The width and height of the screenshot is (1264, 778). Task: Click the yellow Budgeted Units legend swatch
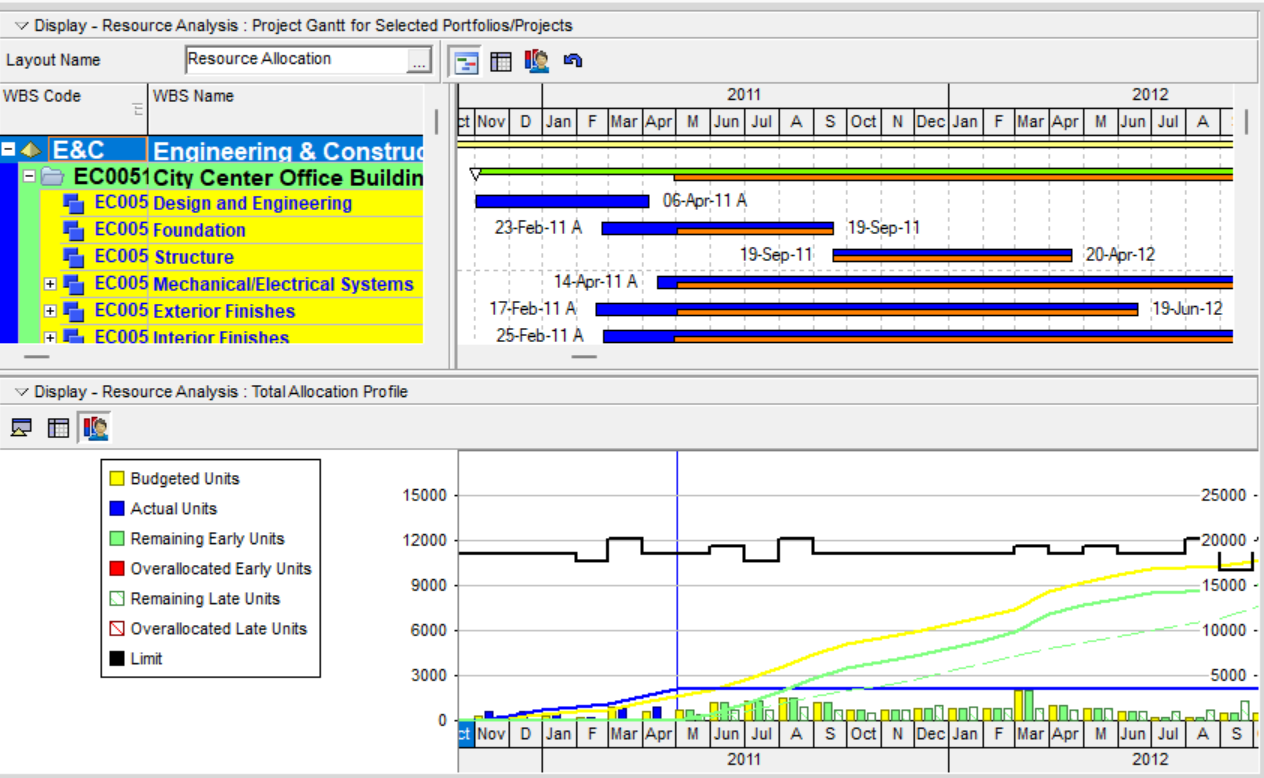[x=117, y=479]
